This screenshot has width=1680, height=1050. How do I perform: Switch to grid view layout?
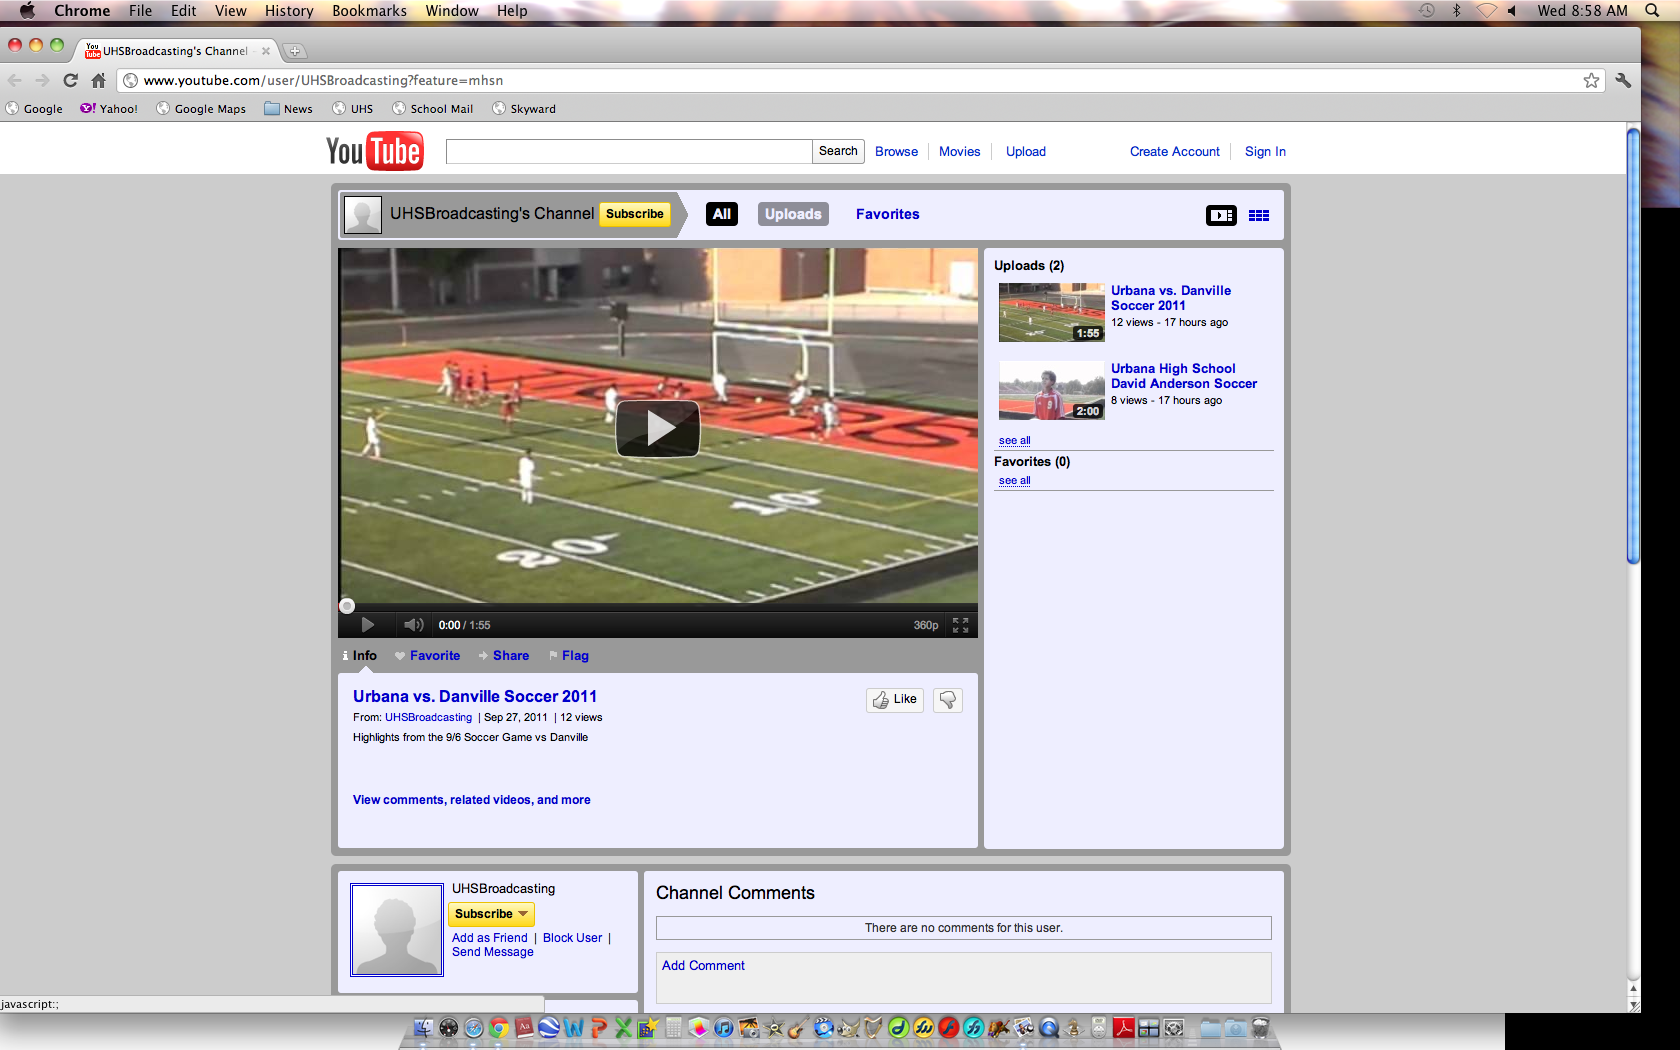[1259, 215]
